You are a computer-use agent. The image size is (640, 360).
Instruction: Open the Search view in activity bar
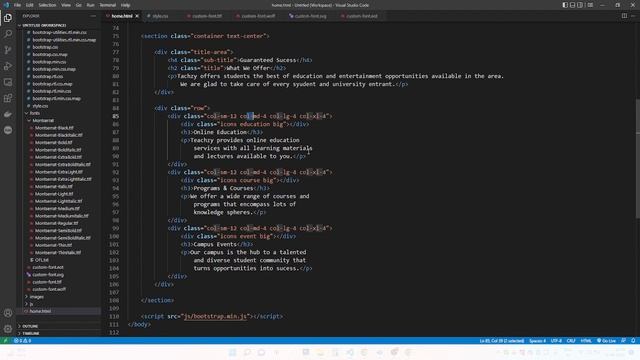point(8,34)
